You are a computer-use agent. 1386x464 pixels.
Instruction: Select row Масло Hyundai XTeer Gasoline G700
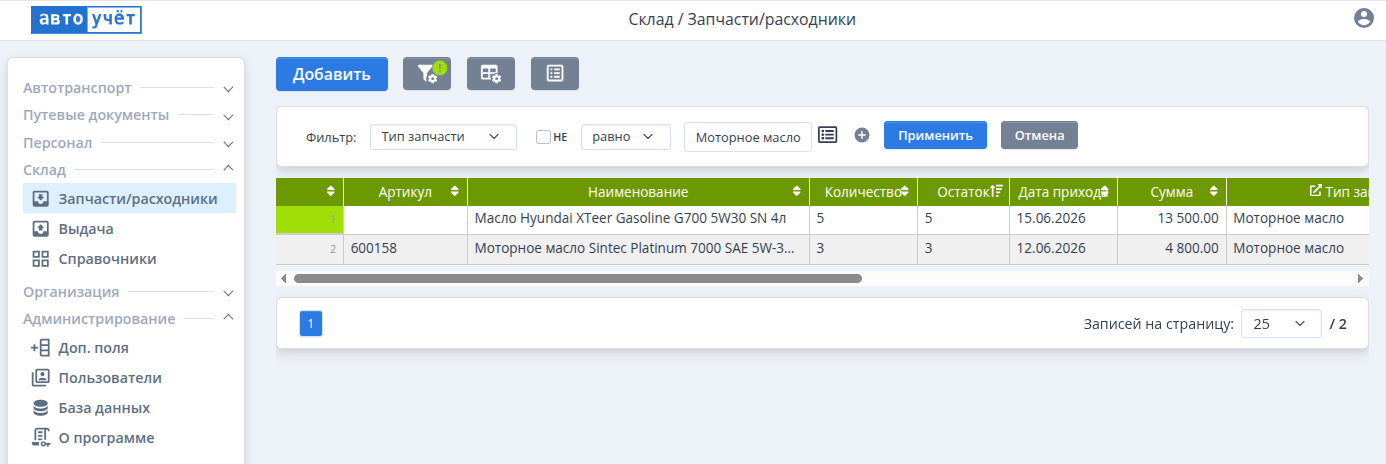coord(822,220)
